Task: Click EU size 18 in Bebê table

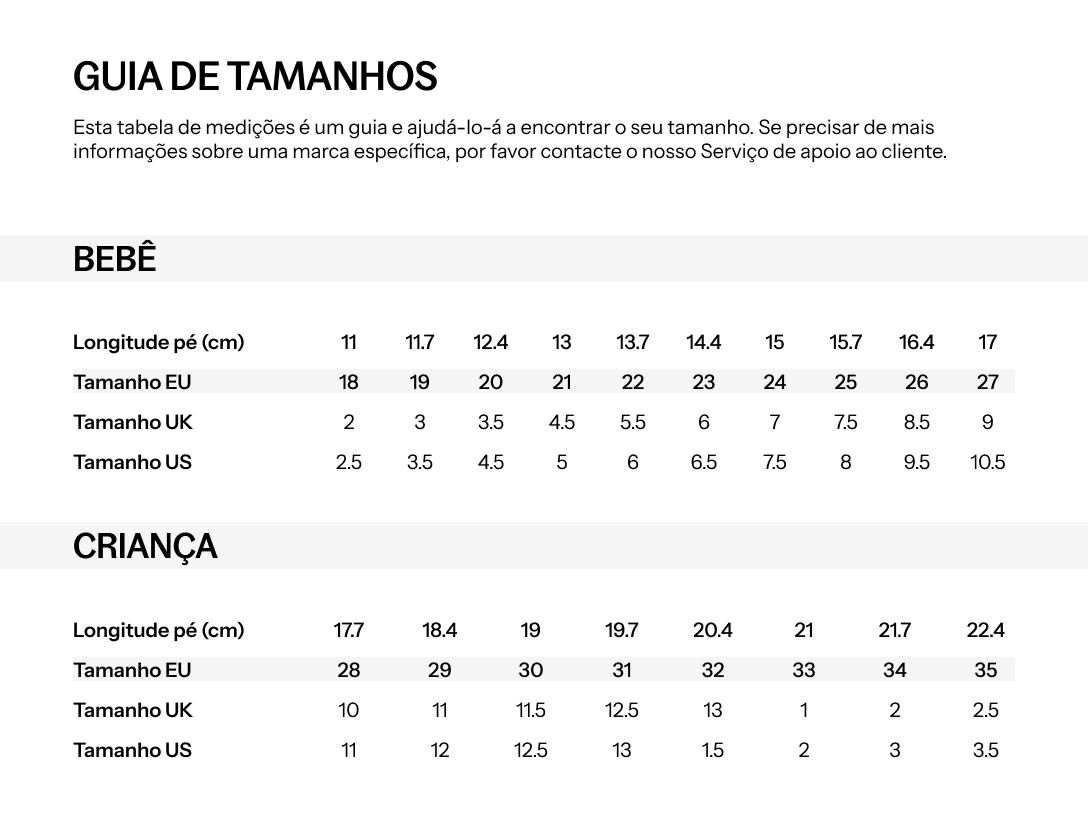Action: (x=348, y=382)
